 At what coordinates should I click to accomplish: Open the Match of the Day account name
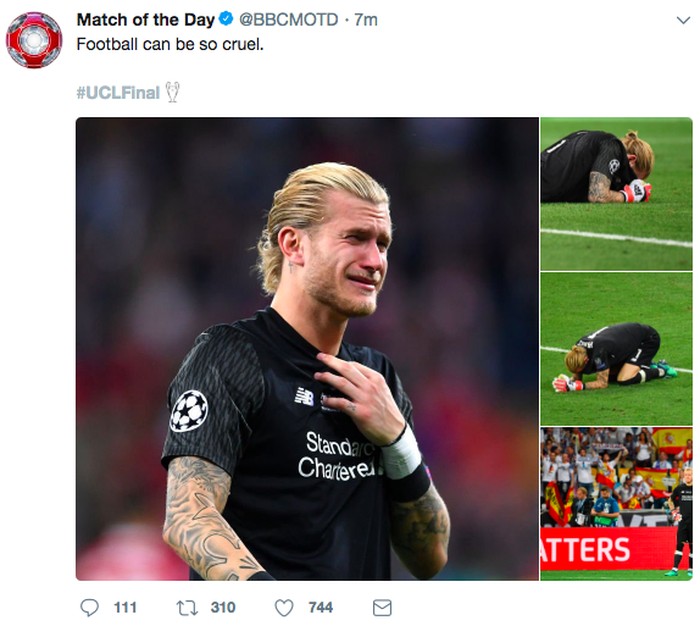click(x=145, y=20)
